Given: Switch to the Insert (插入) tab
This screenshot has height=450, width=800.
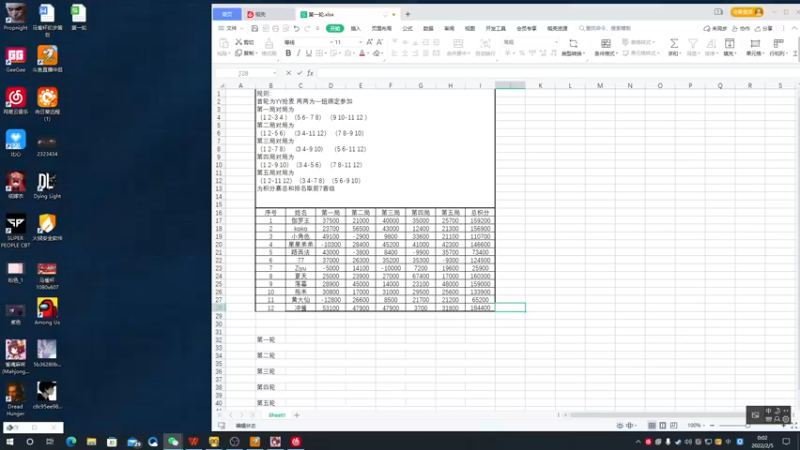Looking at the screenshot, I should click(356, 29).
